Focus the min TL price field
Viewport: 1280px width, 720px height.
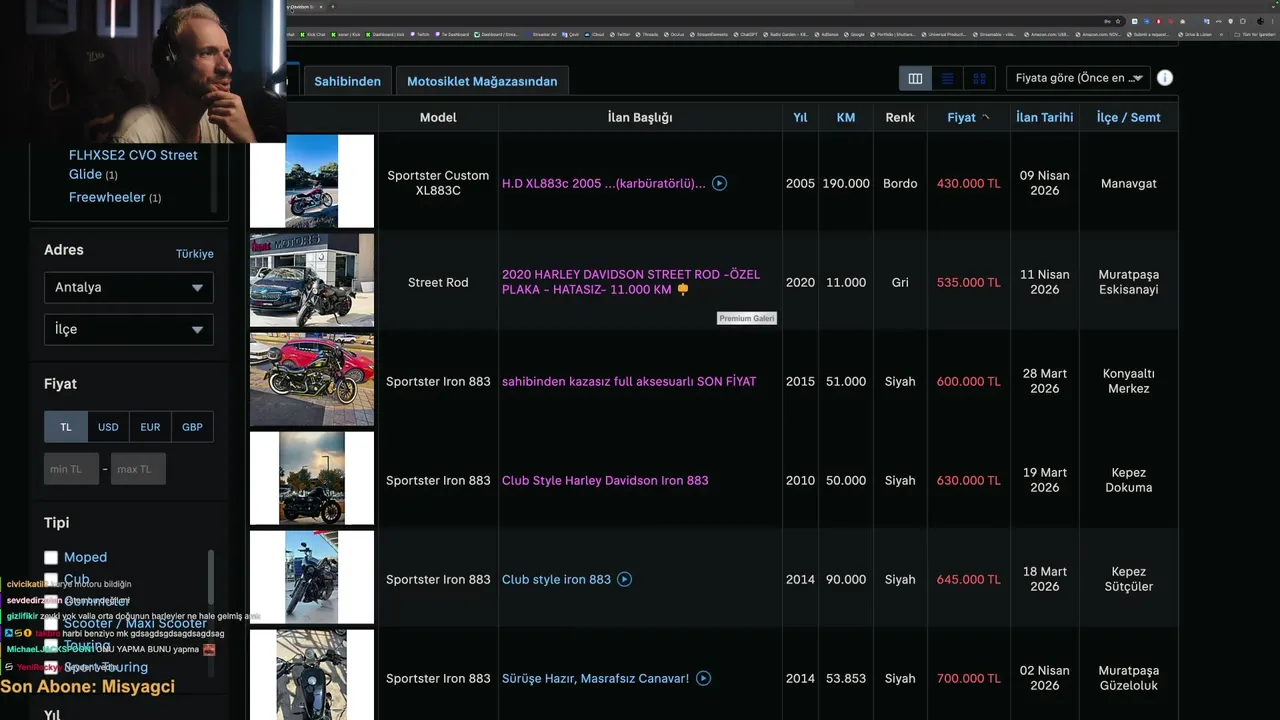tap(72, 469)
